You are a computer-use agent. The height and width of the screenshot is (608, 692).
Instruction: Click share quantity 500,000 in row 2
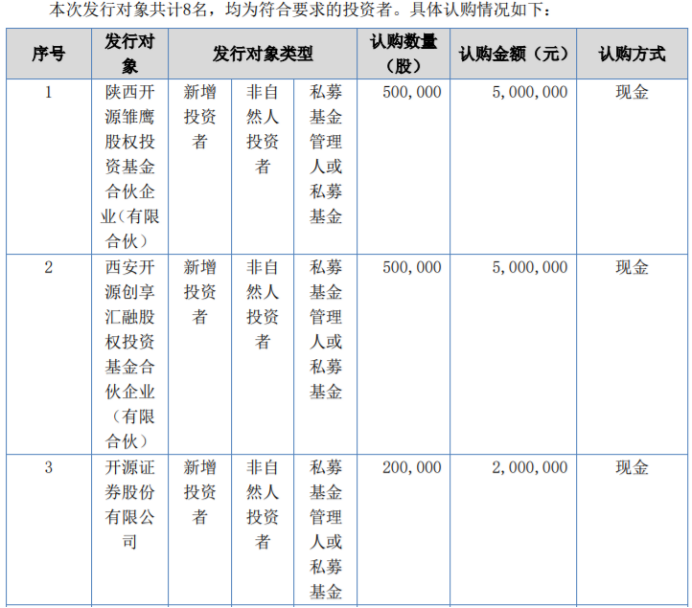pyautogui.click(x=412, y=267)
